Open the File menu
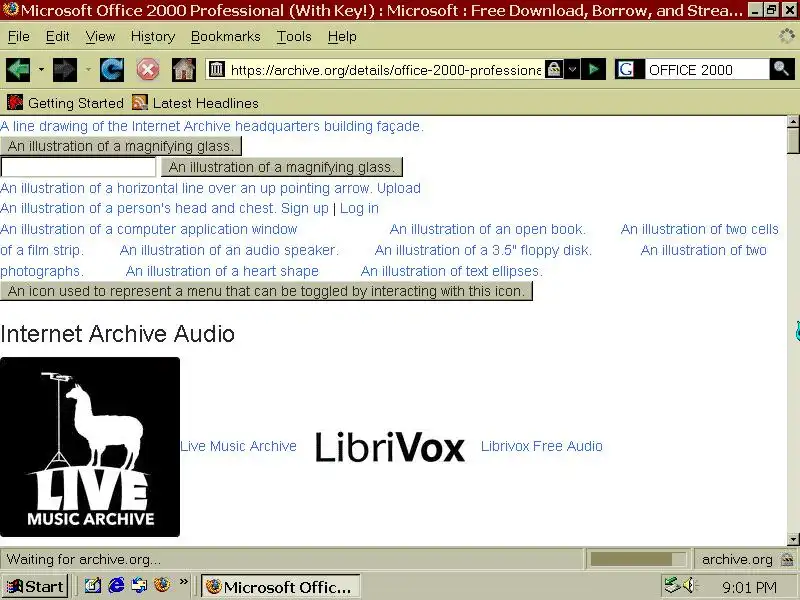The width and height of the screenshot is (800, 600). coord(19,37)
